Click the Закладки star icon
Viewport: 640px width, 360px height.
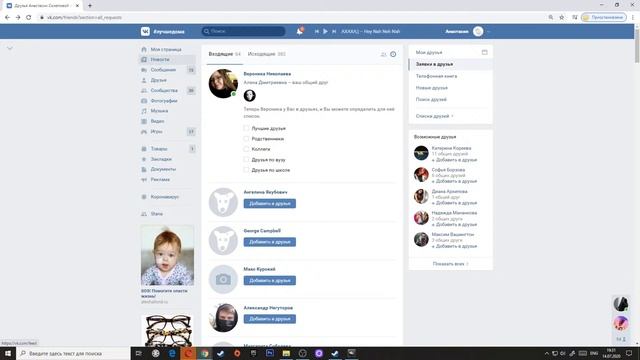click(x=144, y=159)
